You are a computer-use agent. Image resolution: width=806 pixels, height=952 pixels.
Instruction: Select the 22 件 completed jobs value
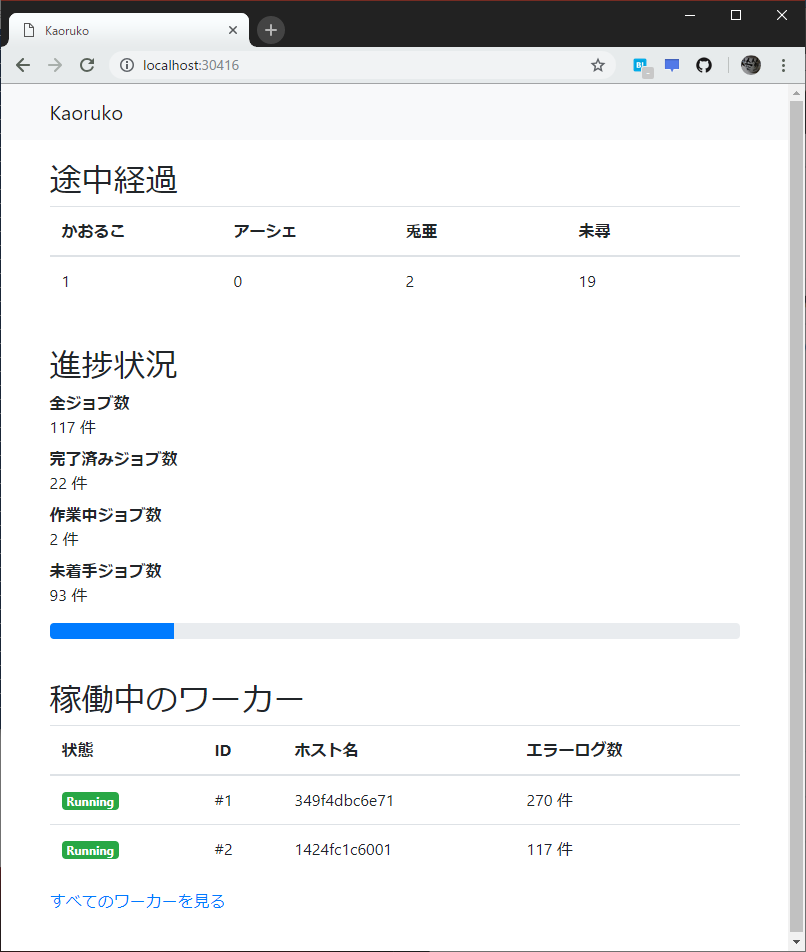(69, 484)
